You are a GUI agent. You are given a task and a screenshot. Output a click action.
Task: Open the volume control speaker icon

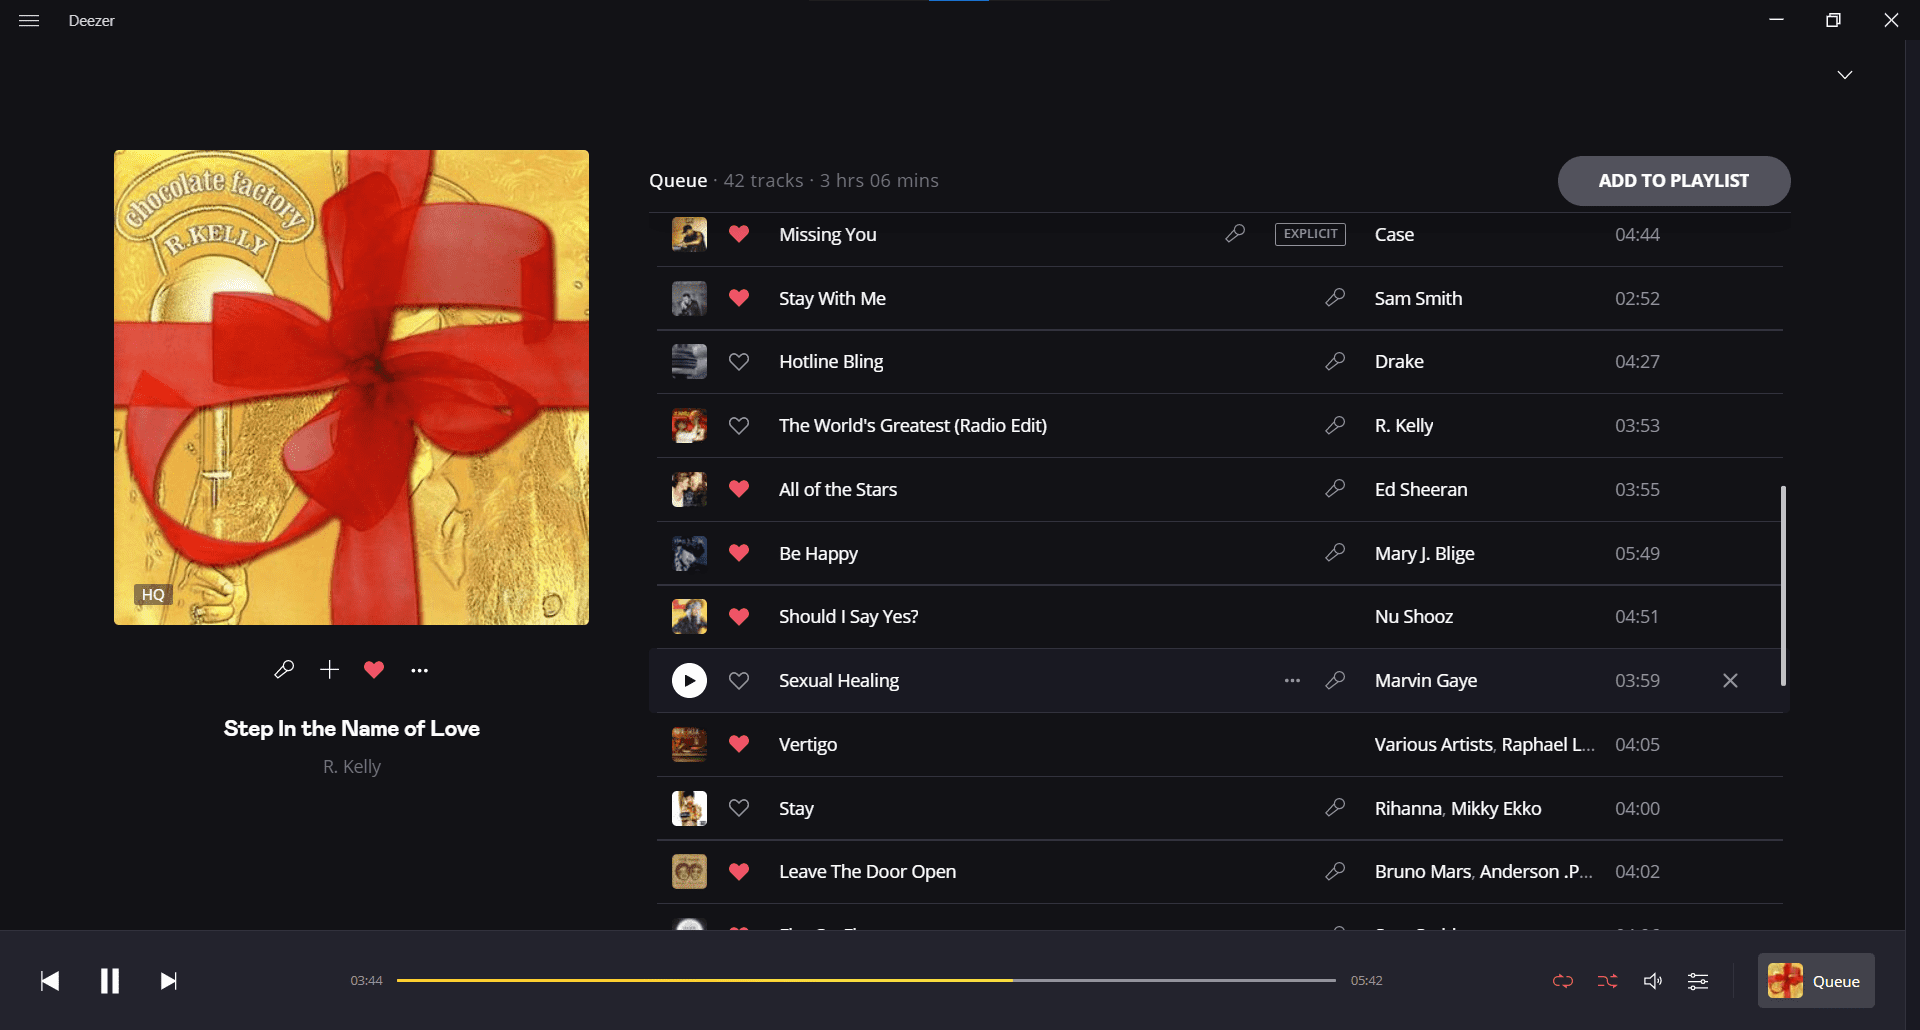1653,981
